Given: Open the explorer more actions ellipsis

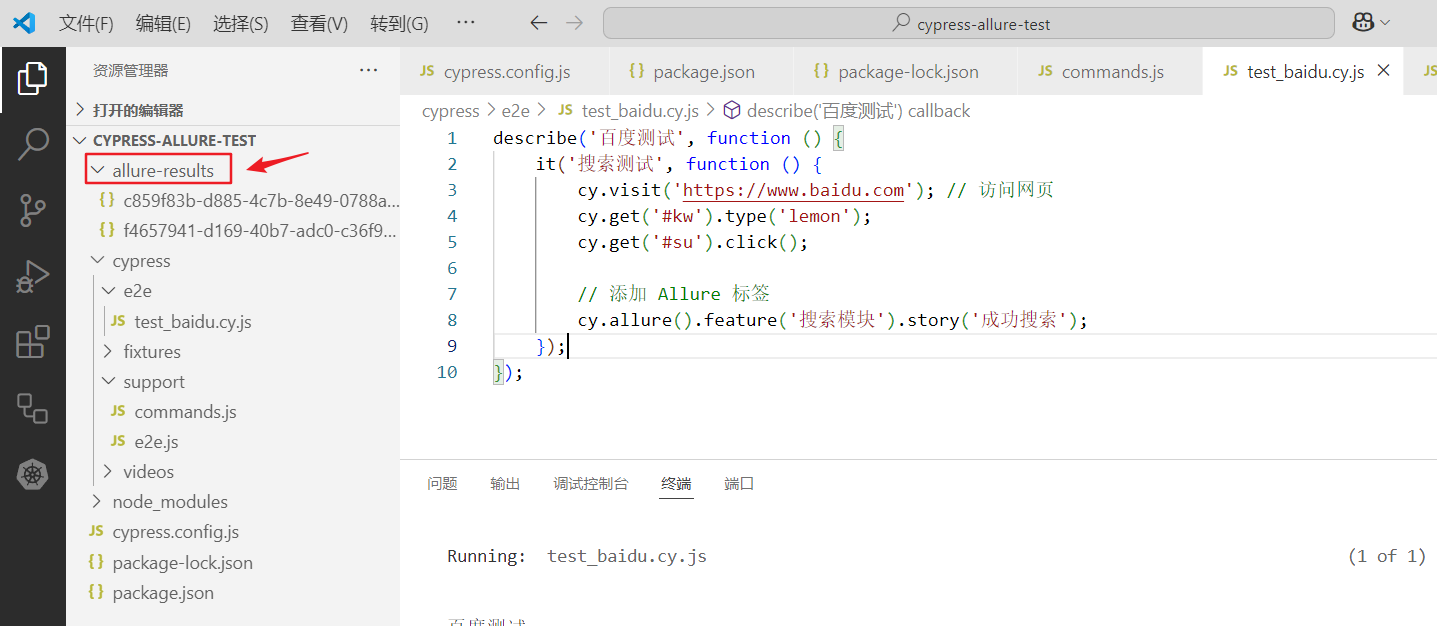Looking at the screenshot, I should pos(368,71).
